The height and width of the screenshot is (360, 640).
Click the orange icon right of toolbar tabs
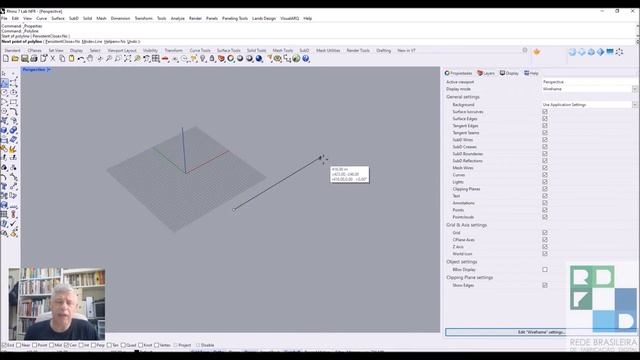(x=537, y=51)
